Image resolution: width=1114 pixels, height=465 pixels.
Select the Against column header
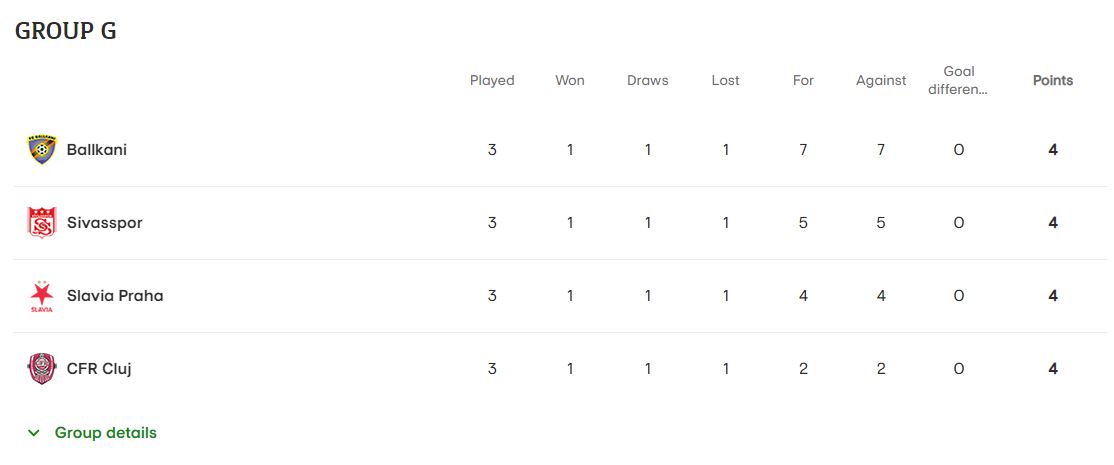[881, 80]
